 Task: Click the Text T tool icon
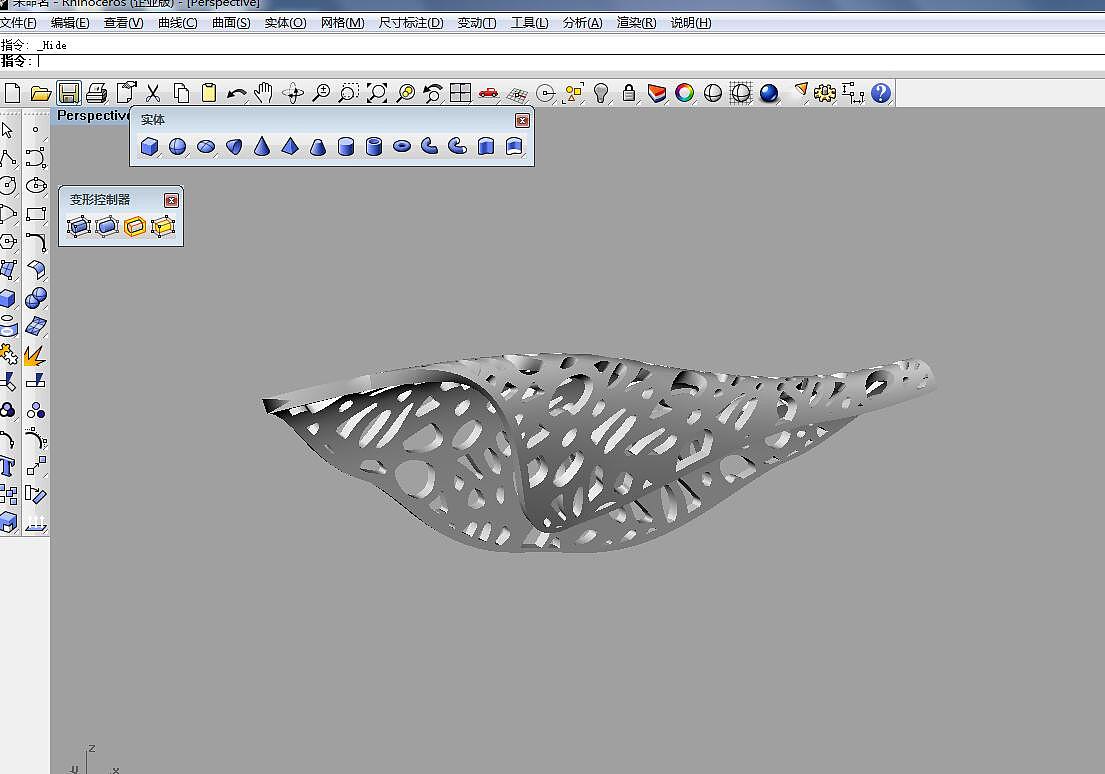click(x=8, y=466)
